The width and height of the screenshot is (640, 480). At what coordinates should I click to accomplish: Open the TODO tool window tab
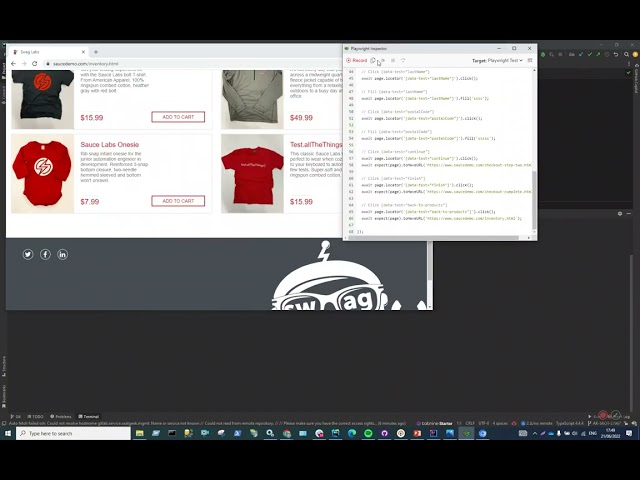point(35,416)
